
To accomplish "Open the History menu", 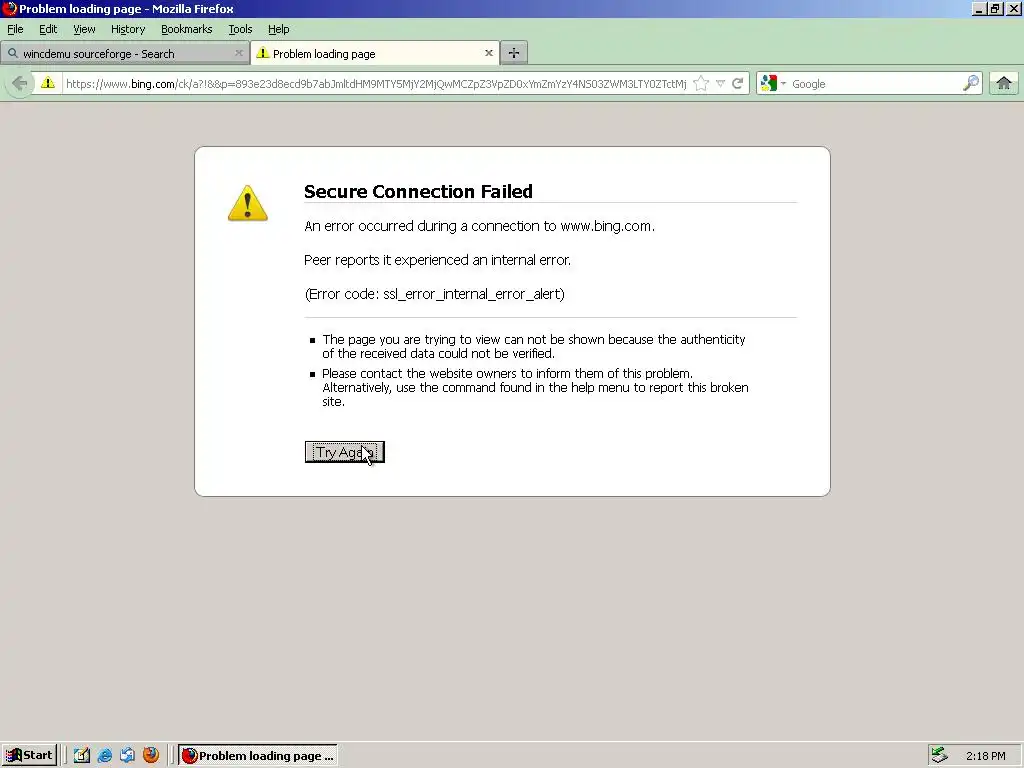I will (x=128, y=29).
